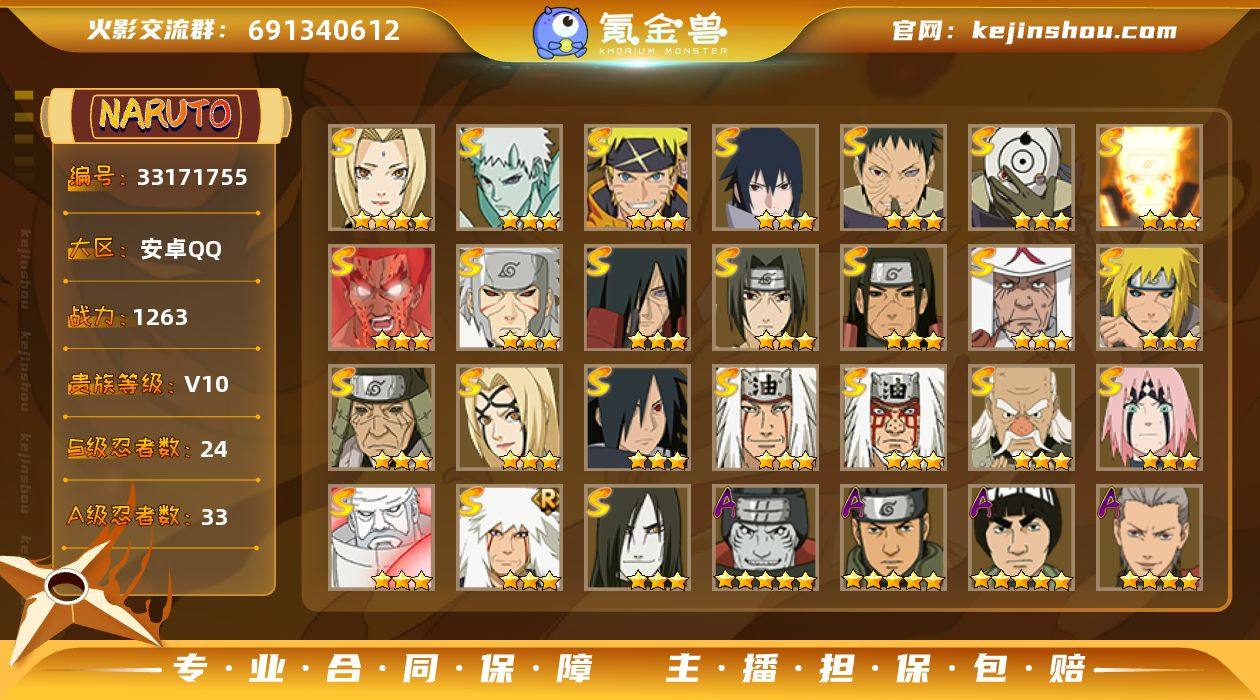1260x700 pixels.
Task: Choose the white-haired portrait with R badge
Action: 509,538
